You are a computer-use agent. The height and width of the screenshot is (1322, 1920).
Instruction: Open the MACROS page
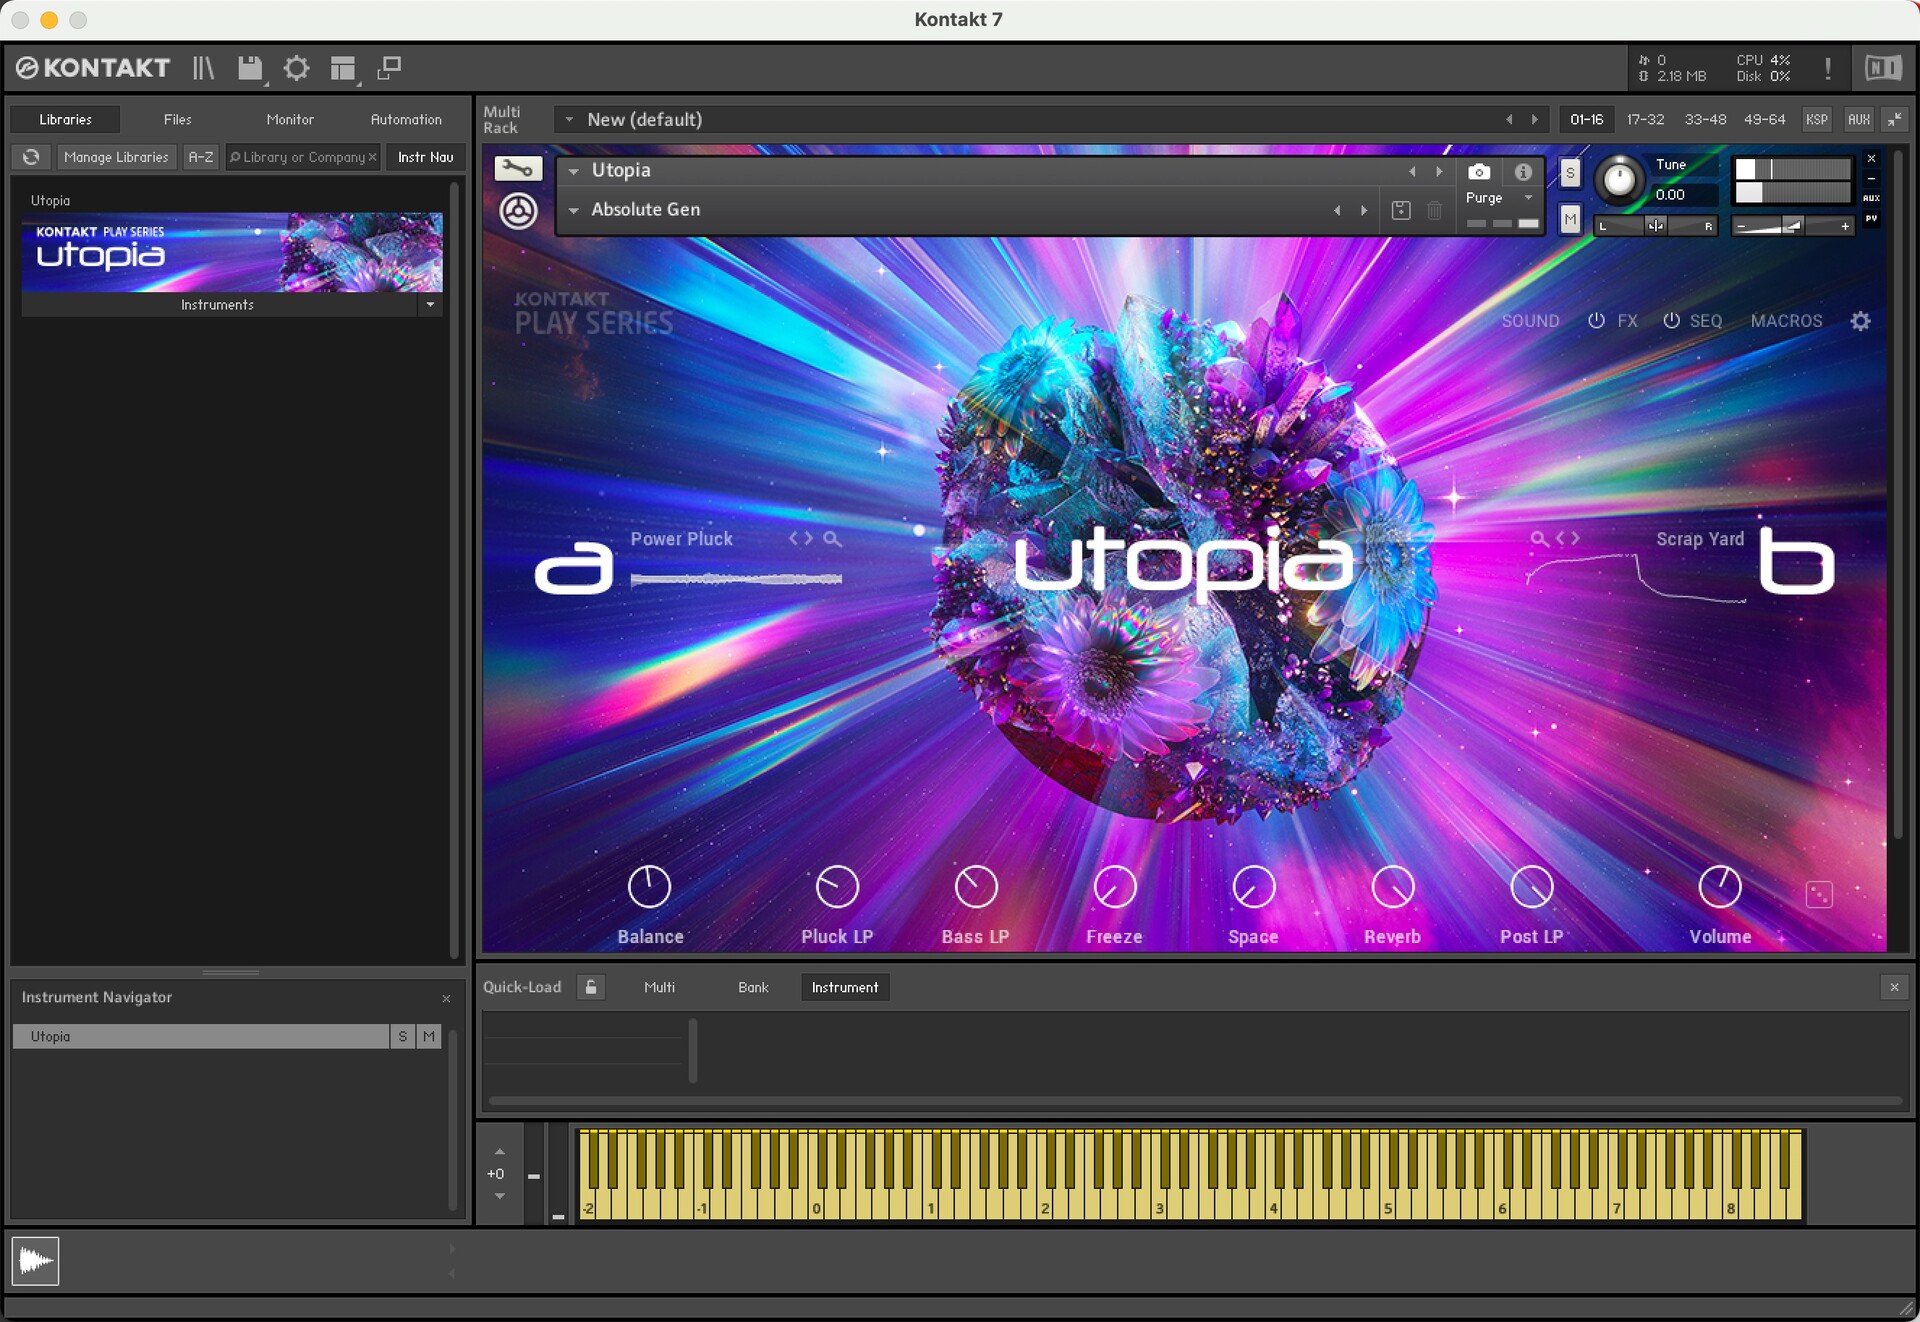1786,321
